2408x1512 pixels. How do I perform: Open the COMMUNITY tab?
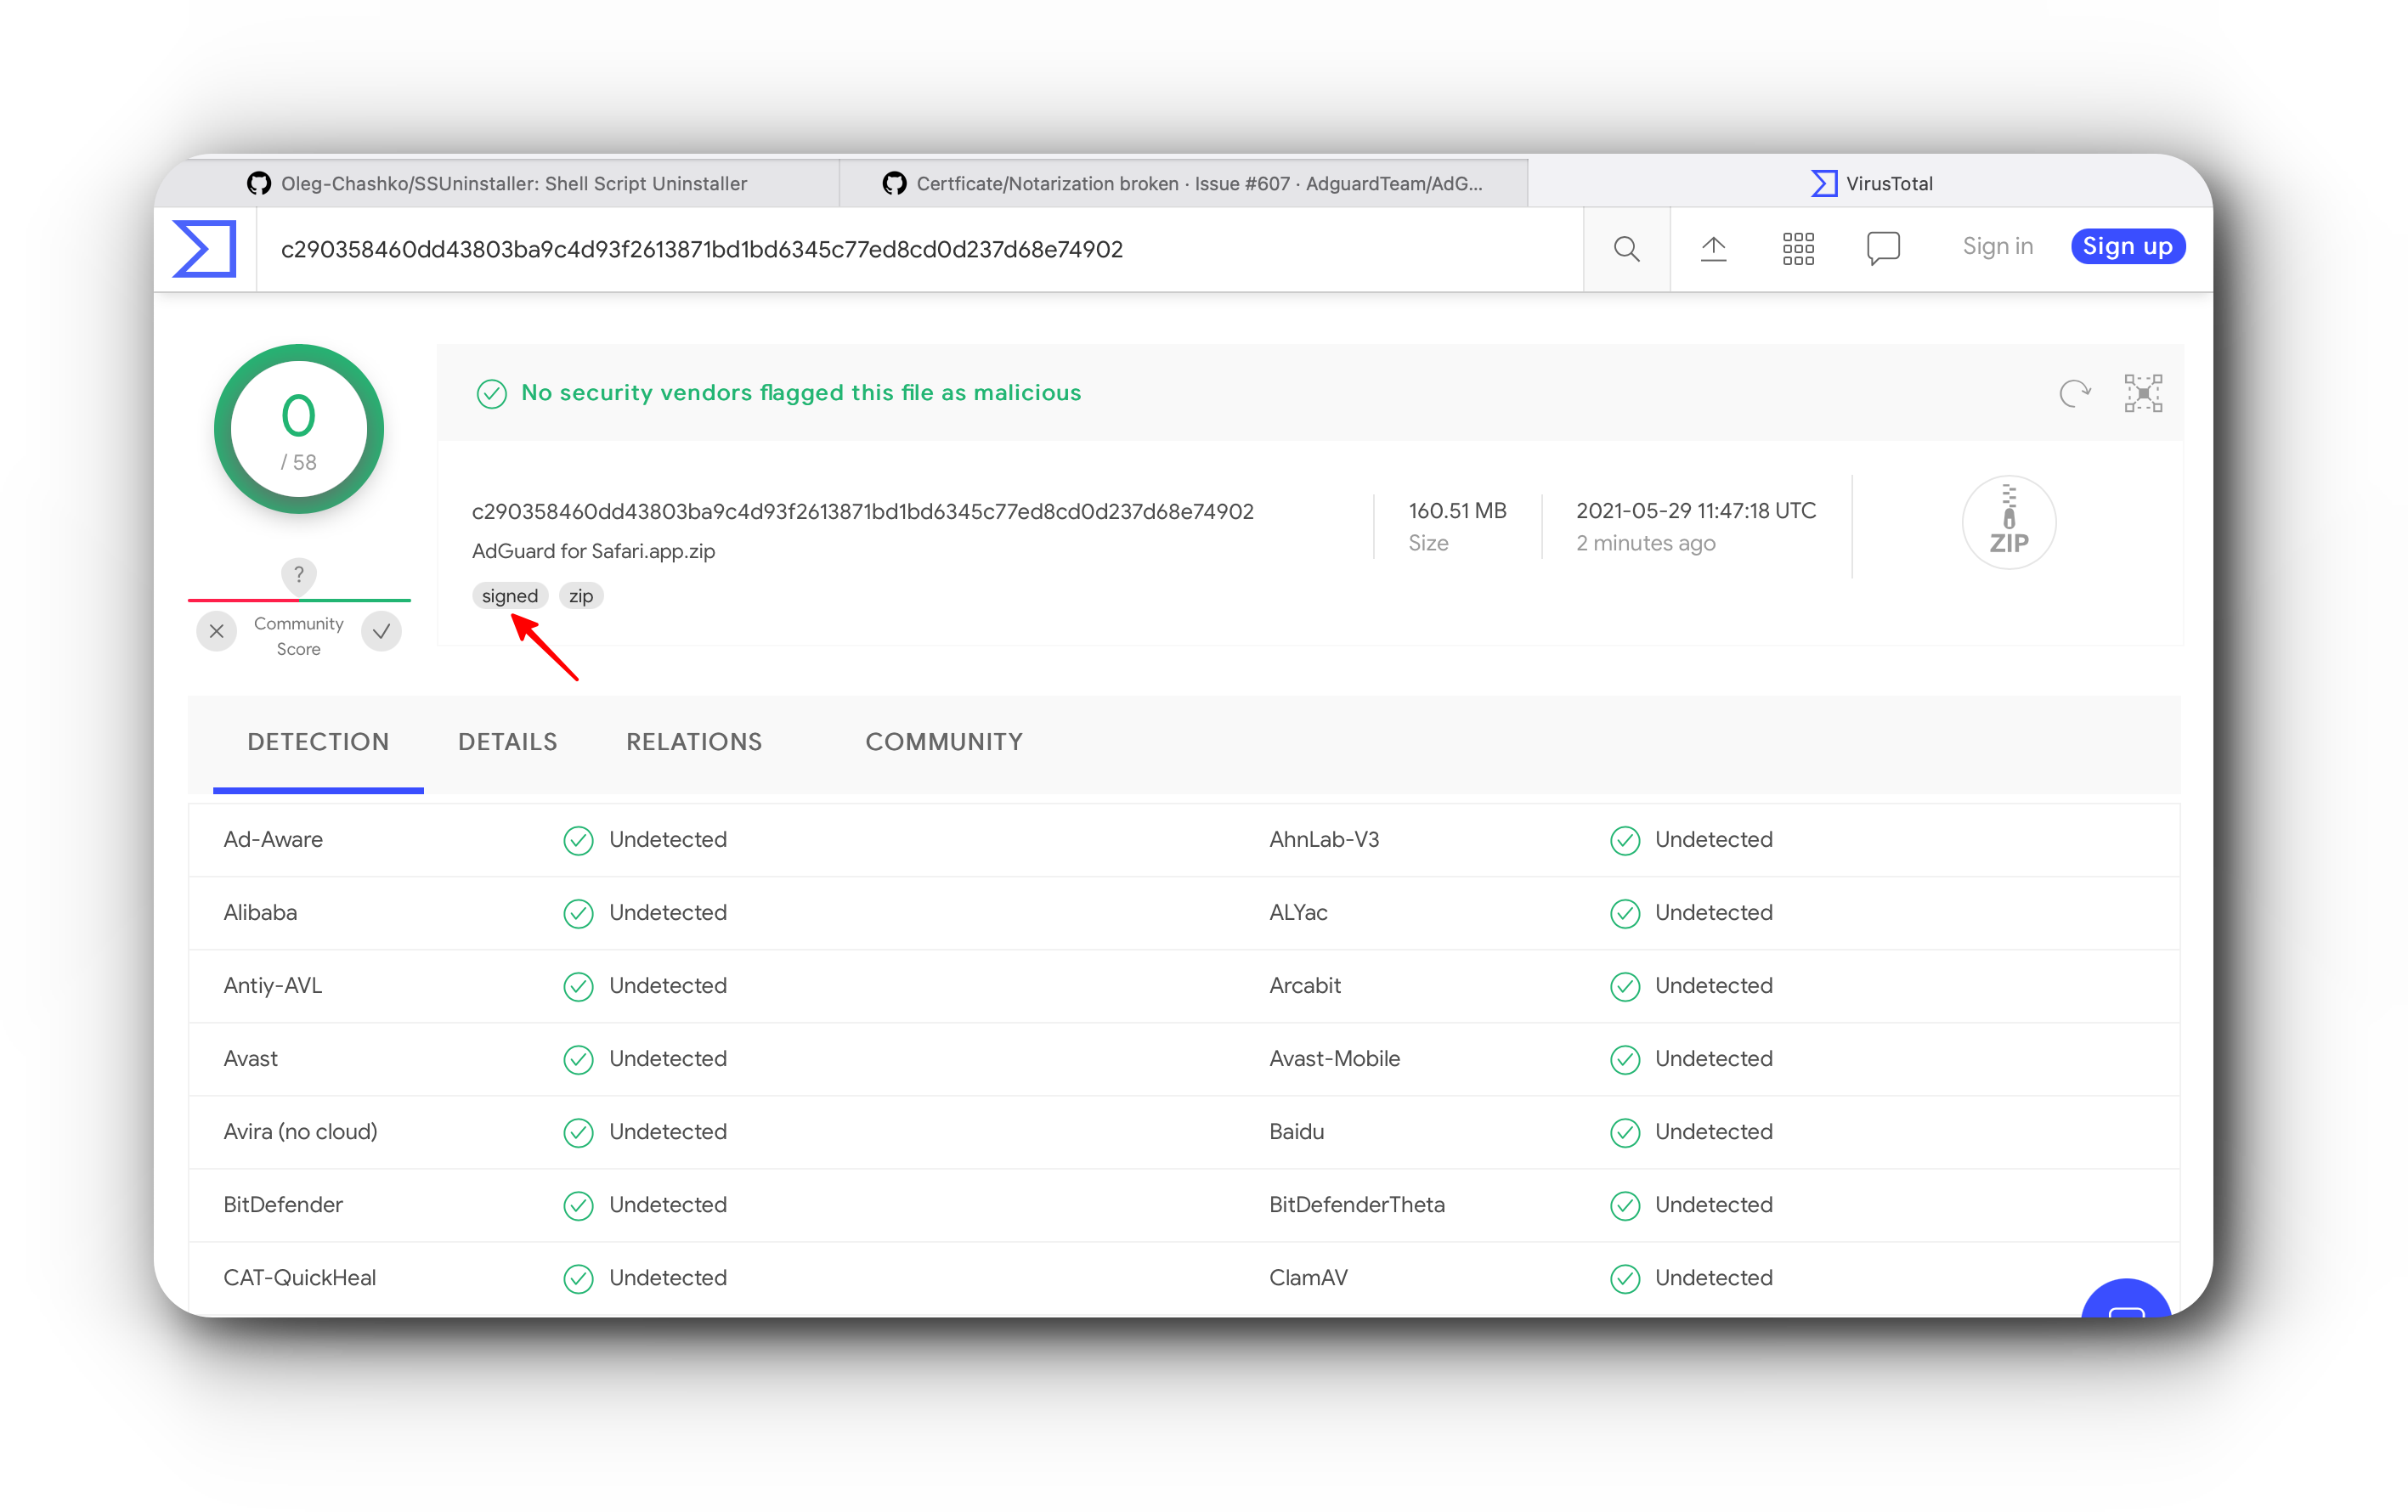[944, 742]
